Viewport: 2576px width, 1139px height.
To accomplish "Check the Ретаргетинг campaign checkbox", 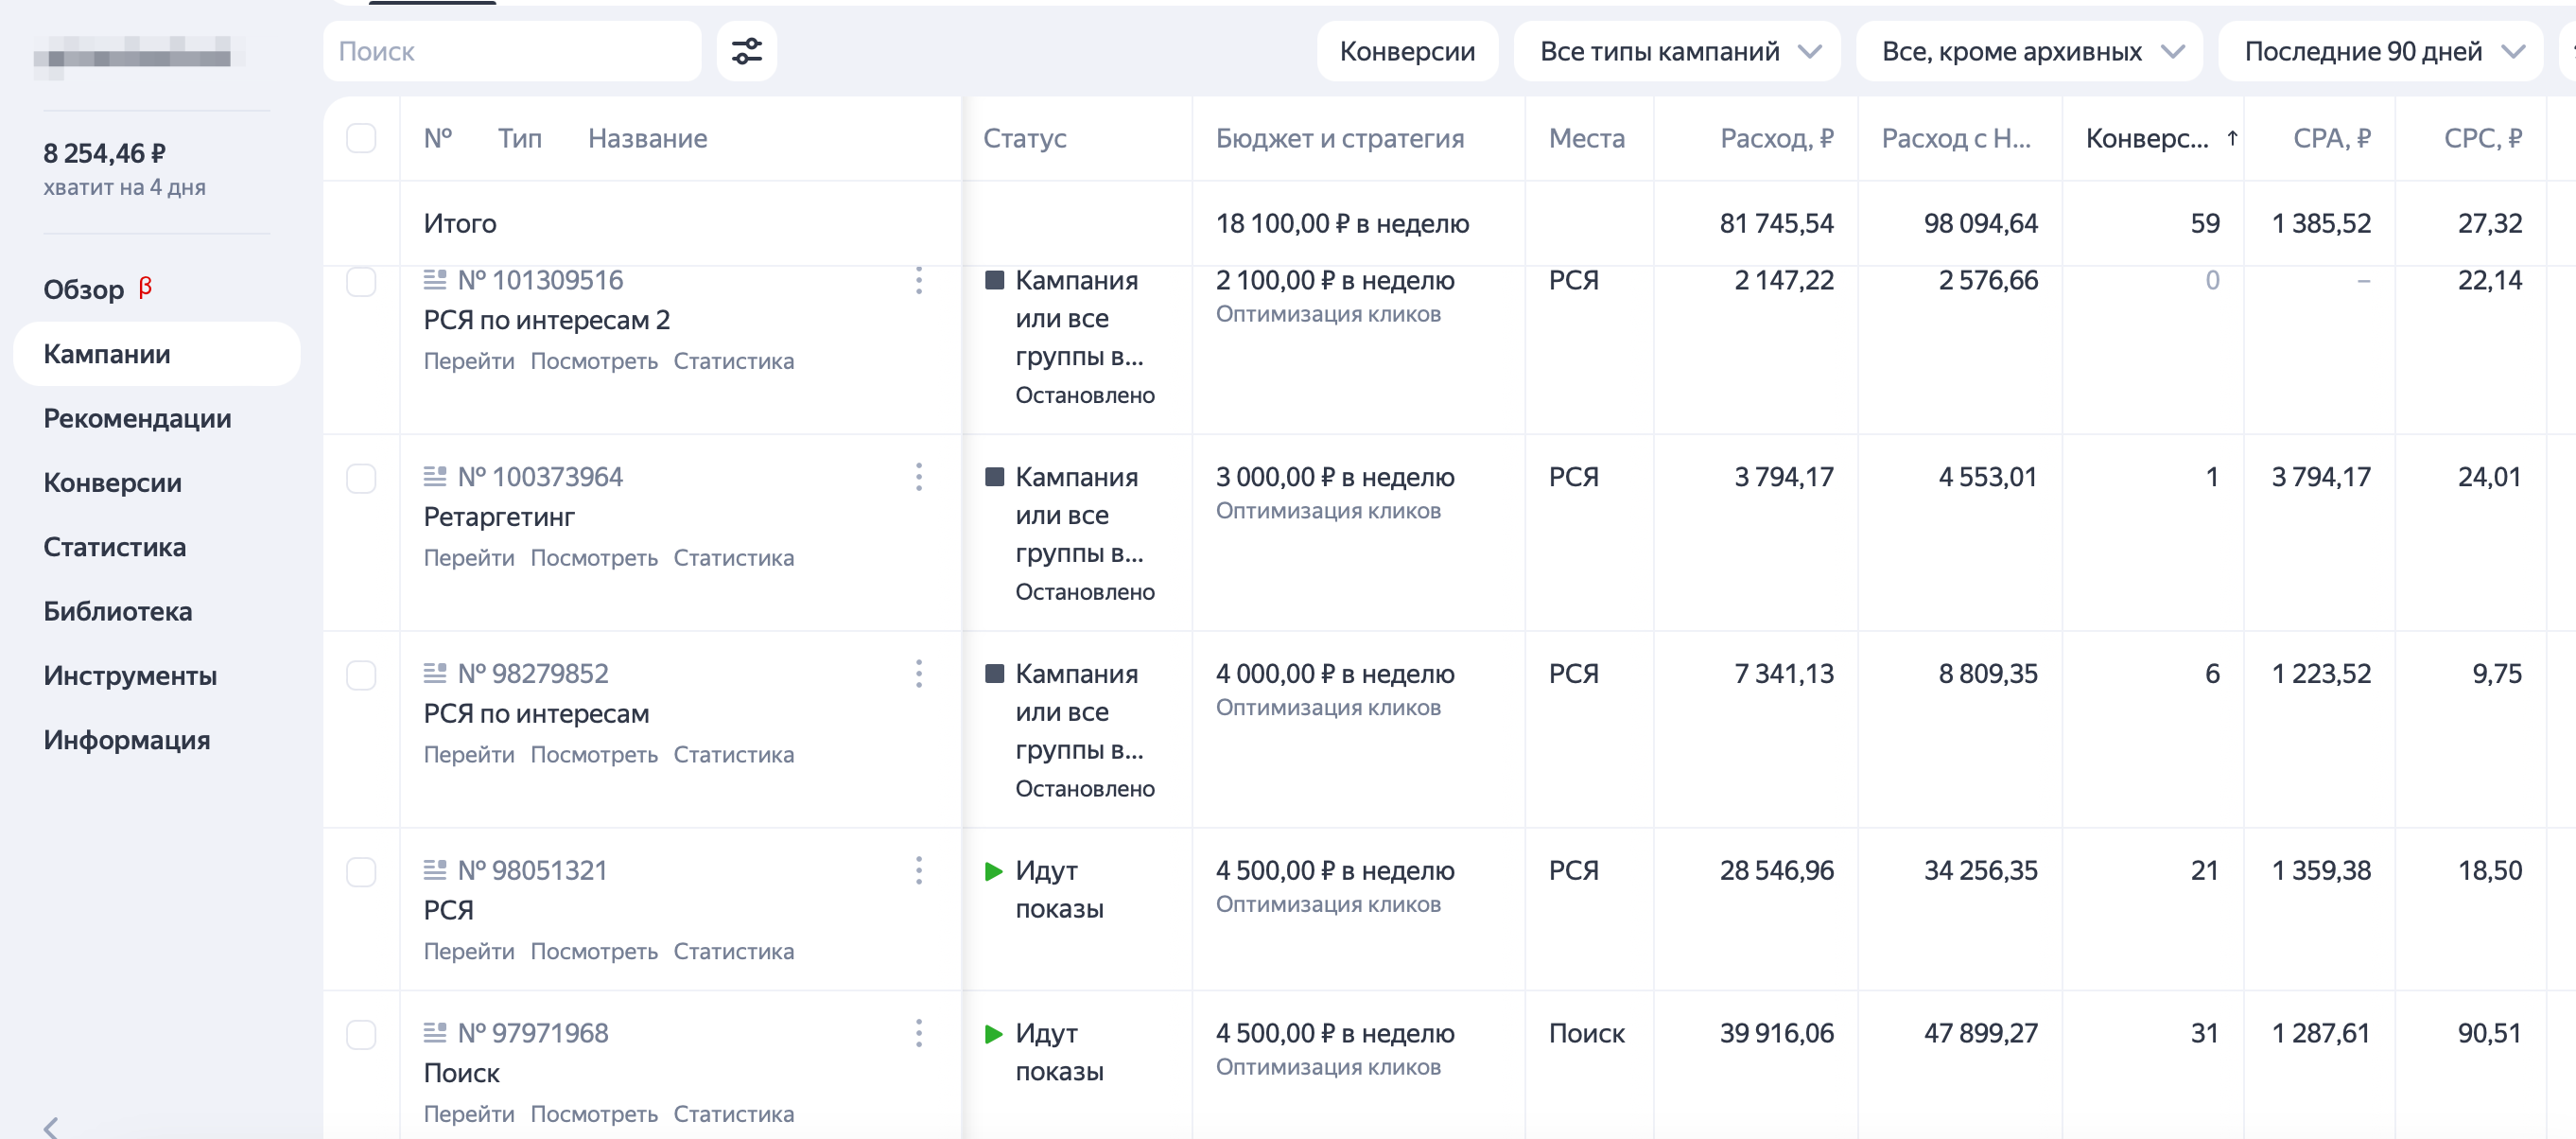I will pos(361,479).
